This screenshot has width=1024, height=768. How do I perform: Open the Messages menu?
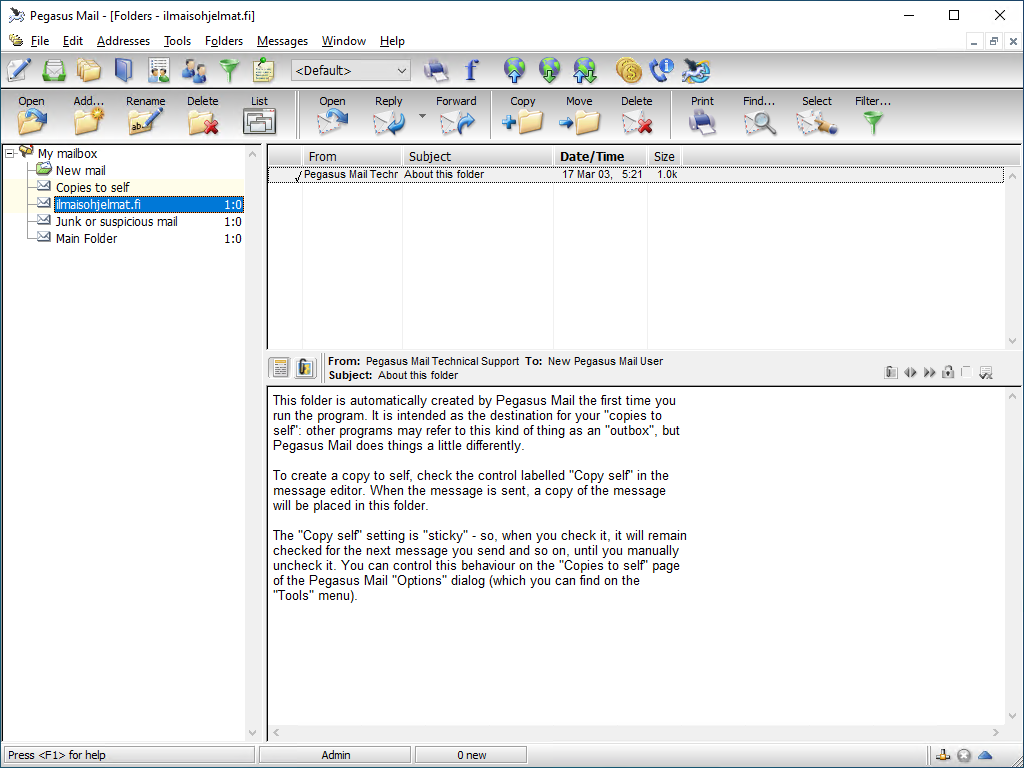pos(282,41)
